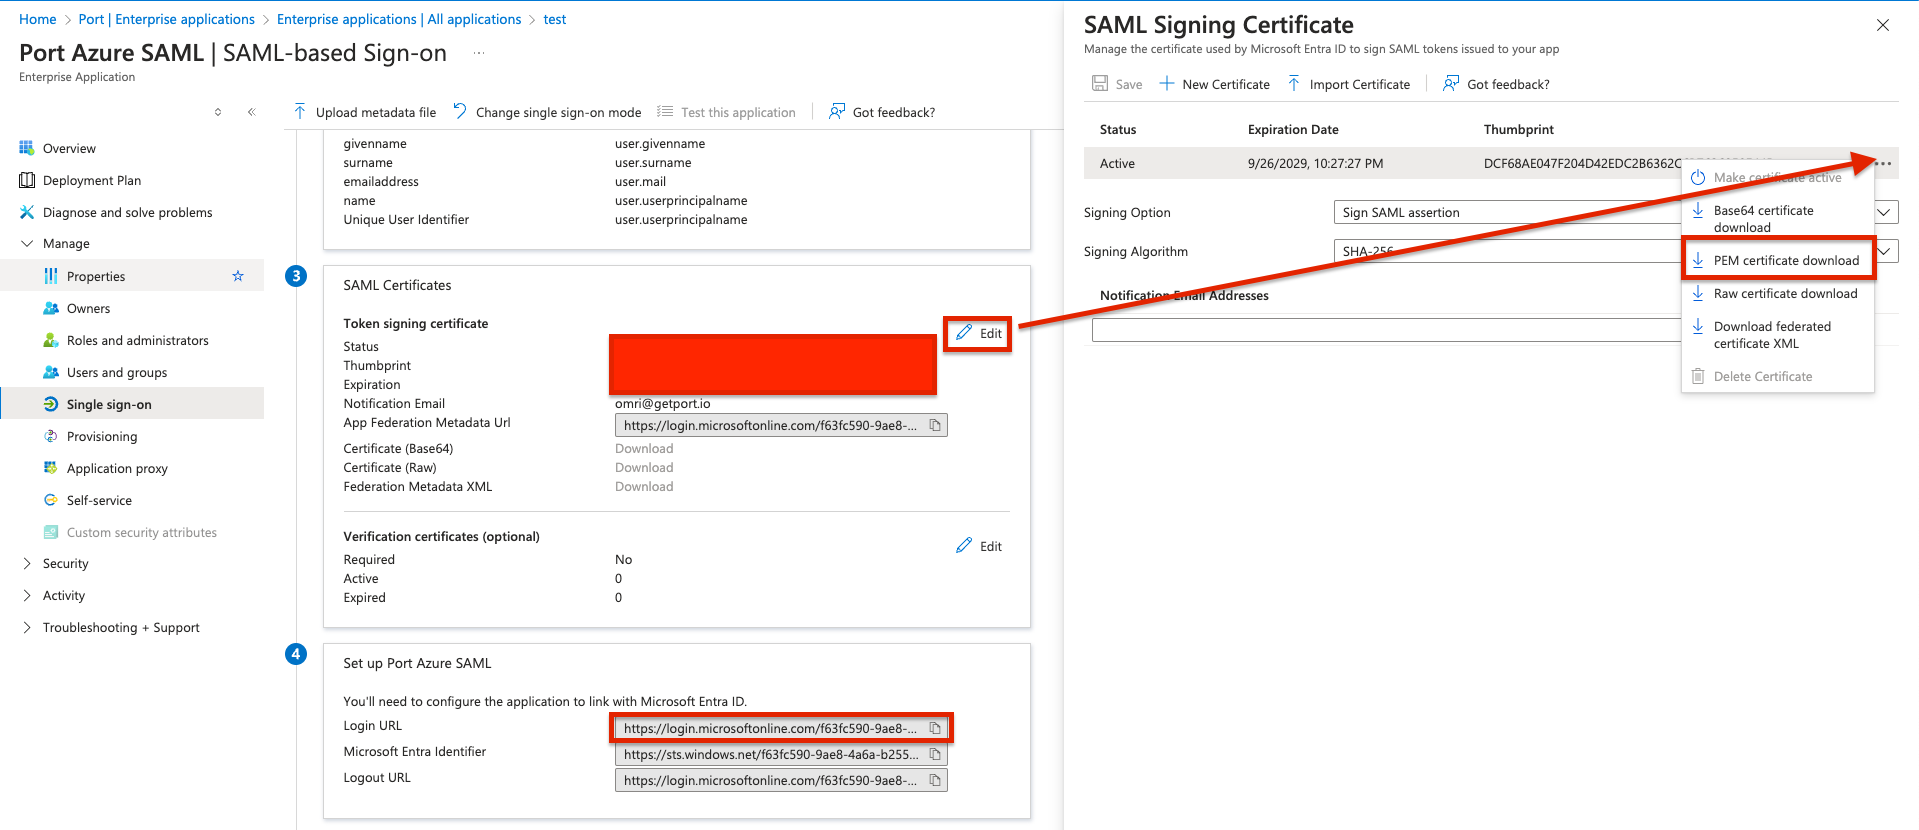1919x830 pixels.
Task: Open the Self-service page
Action: [99, 500]
